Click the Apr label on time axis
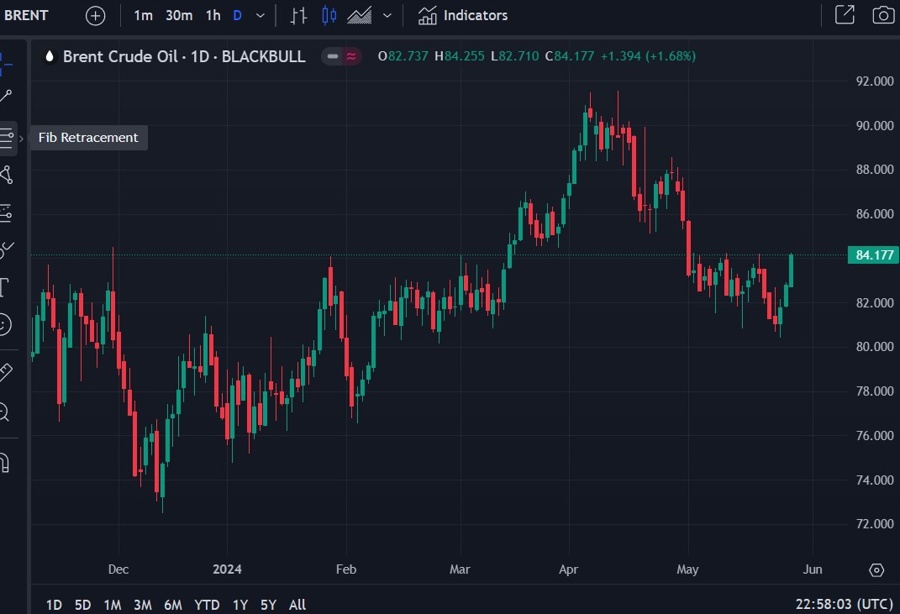The width and height of the screenshot is (900, 614). click(x=568, y=569)
